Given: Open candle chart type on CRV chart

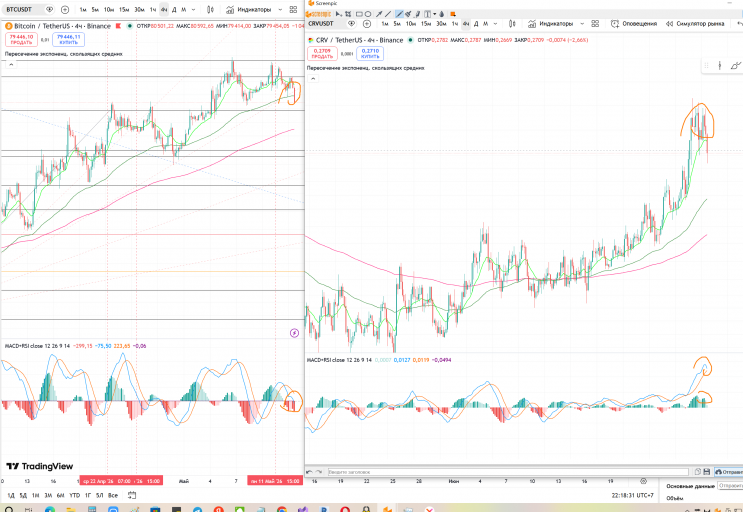Looking at the screenshot, I should [512, 24].
